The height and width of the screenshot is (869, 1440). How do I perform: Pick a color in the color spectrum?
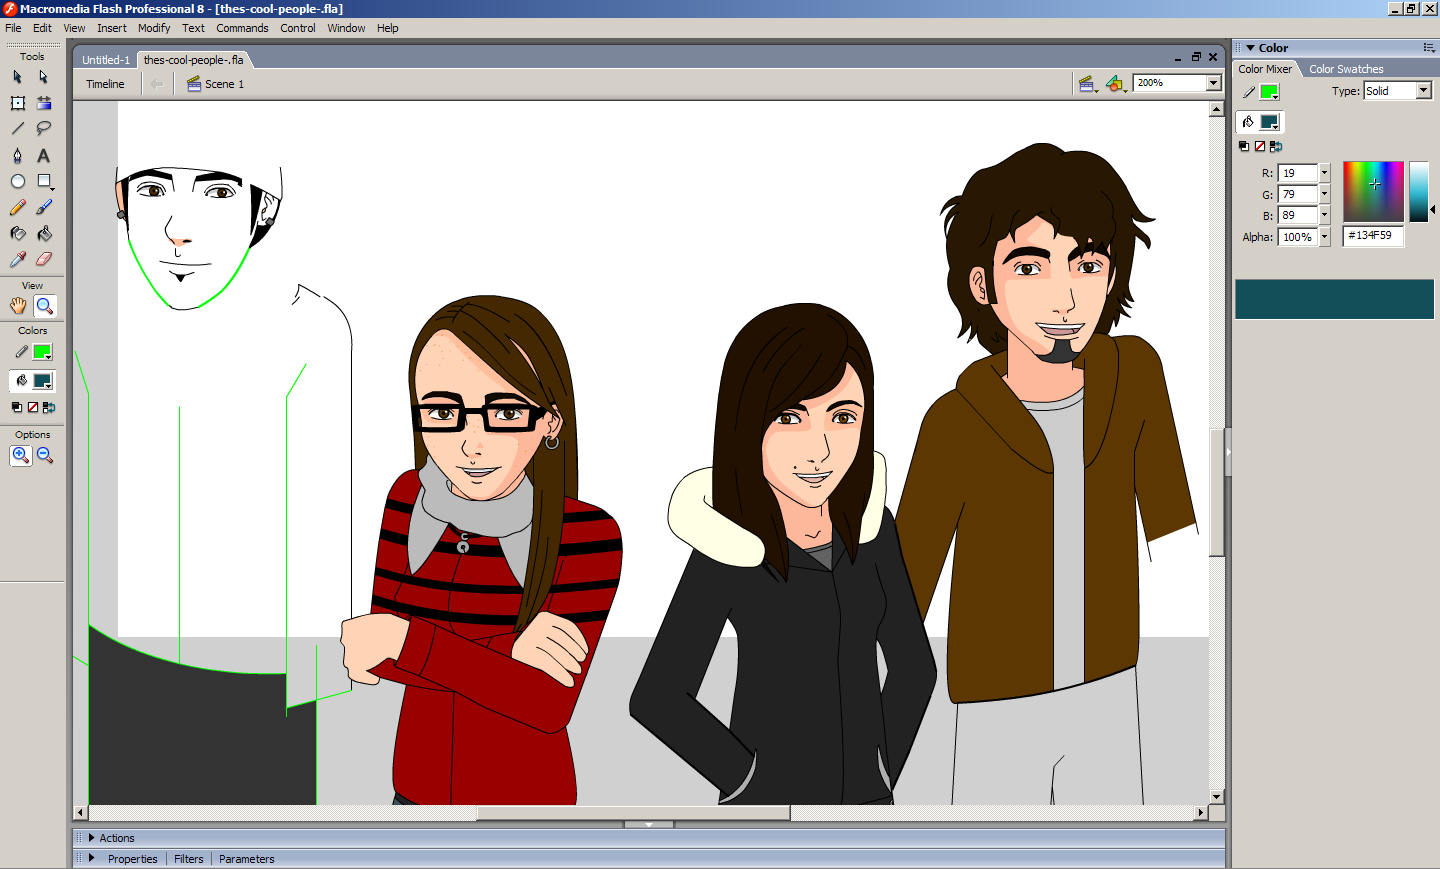tap(1373, 192)
